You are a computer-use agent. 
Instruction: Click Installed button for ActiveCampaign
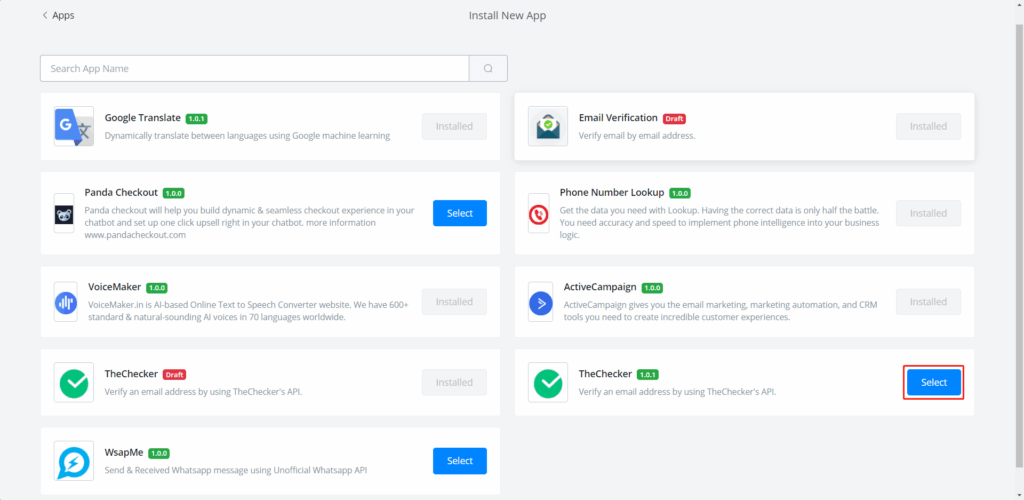[928, 302]
